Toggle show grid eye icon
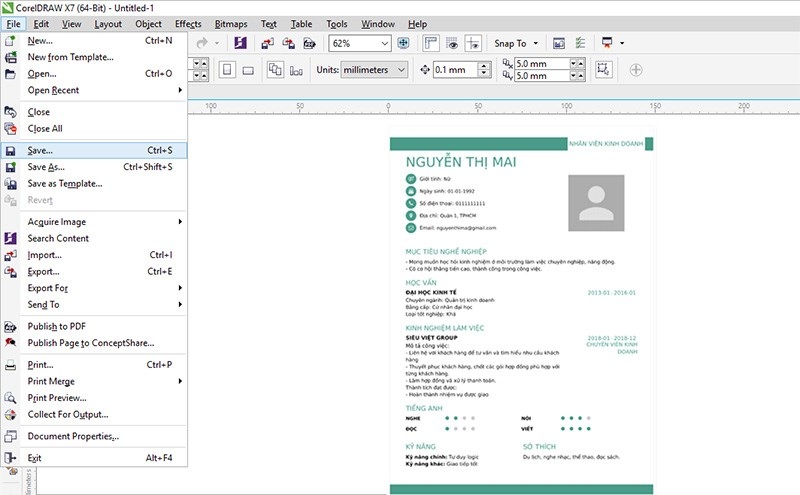This screenshot has width=800, height=495. click(x=453, y=43)
